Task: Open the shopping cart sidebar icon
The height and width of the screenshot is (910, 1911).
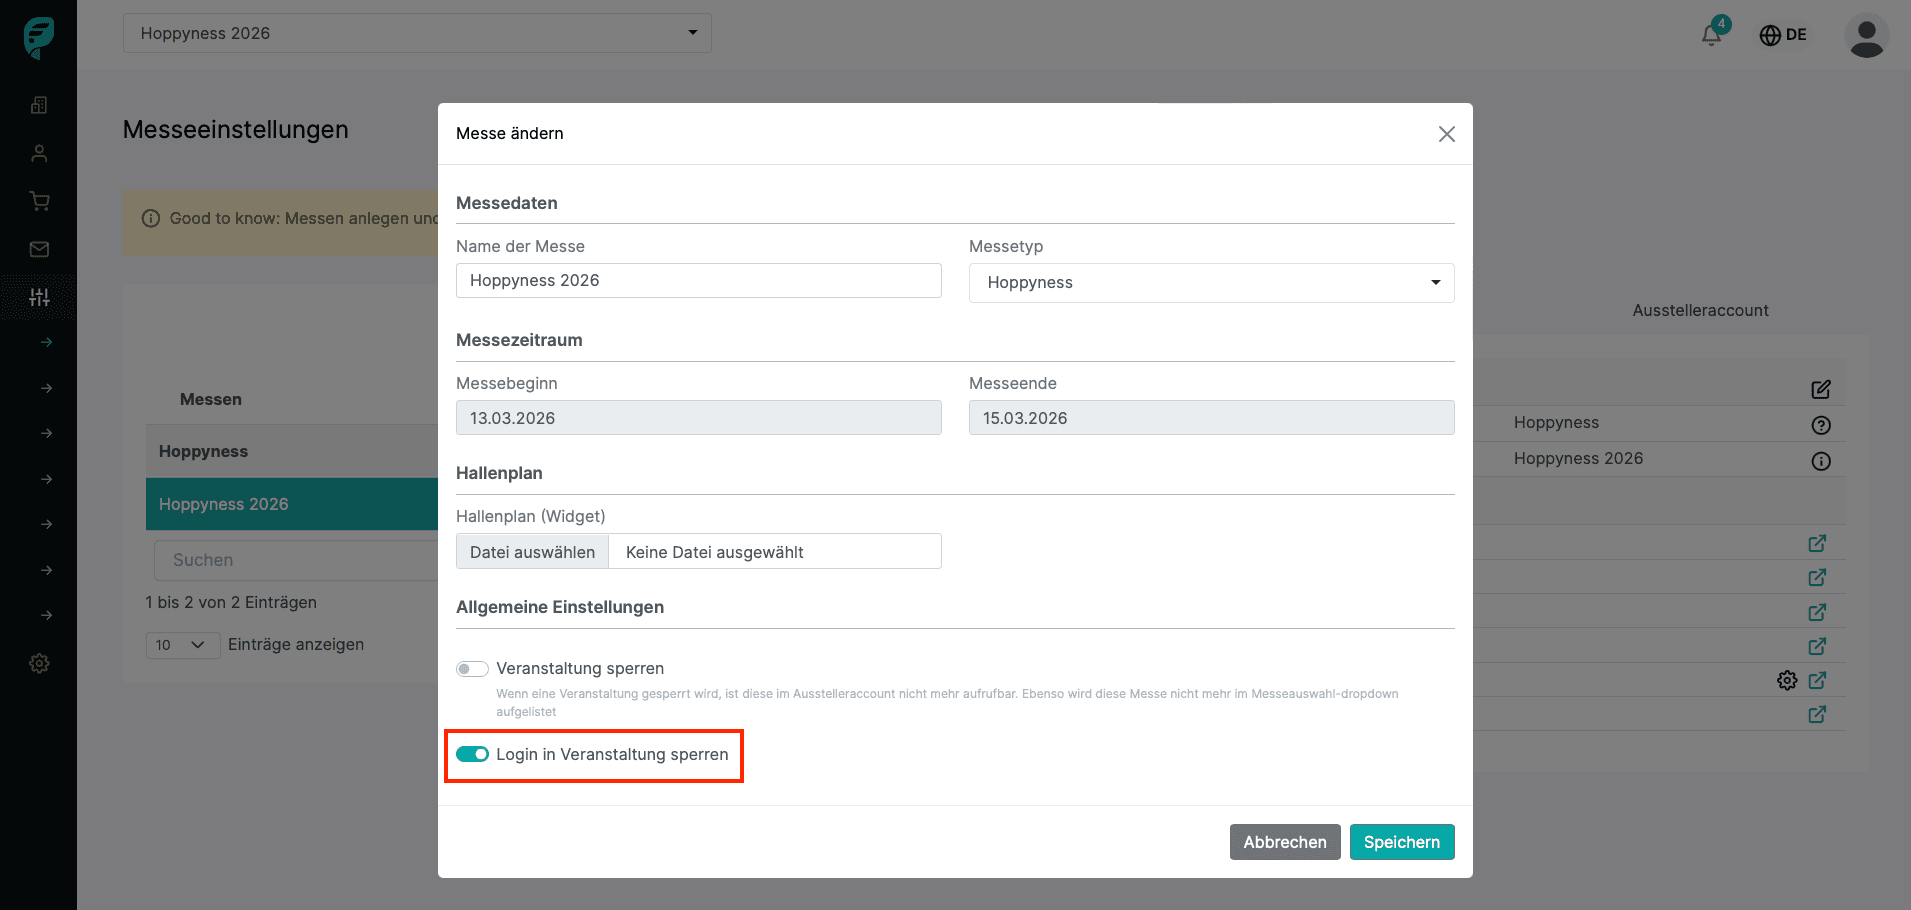Action: 39,201
